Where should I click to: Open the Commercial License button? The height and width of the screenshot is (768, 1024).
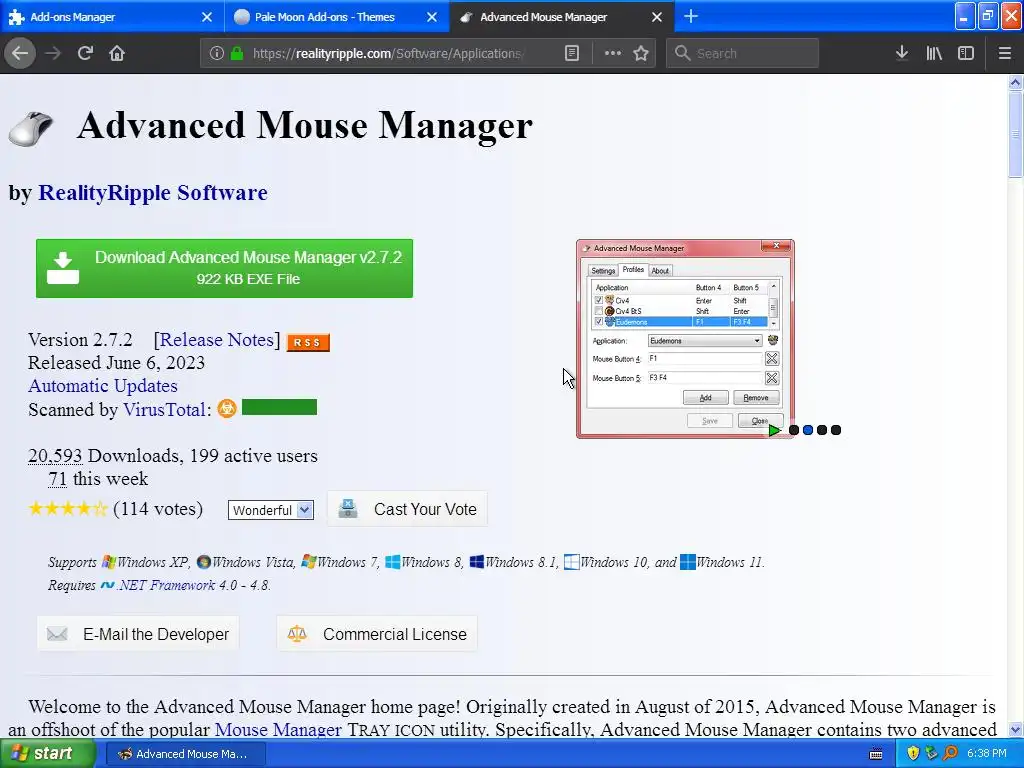click(x=377, y=633)
